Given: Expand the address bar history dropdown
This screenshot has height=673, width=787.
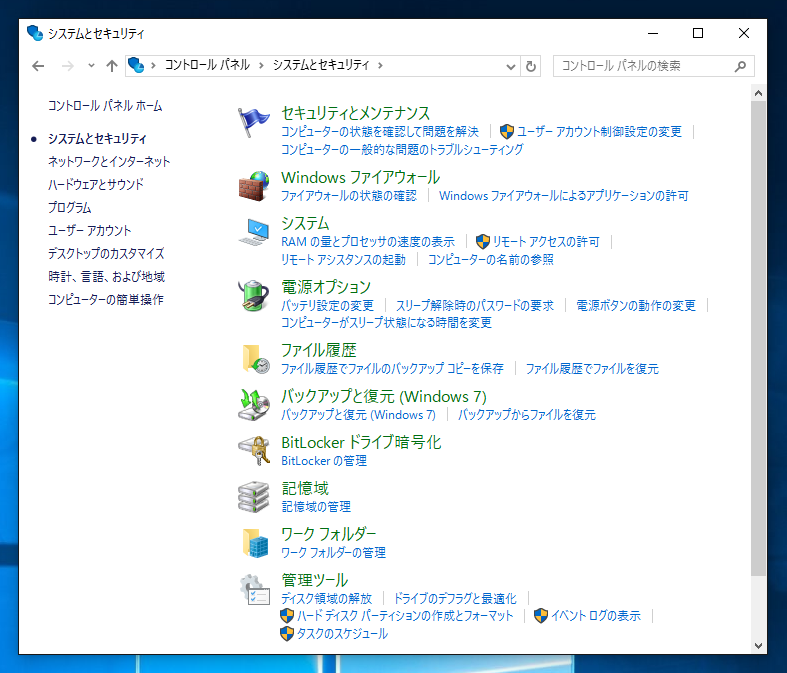Looking at the screenshot, I should 511,66.
